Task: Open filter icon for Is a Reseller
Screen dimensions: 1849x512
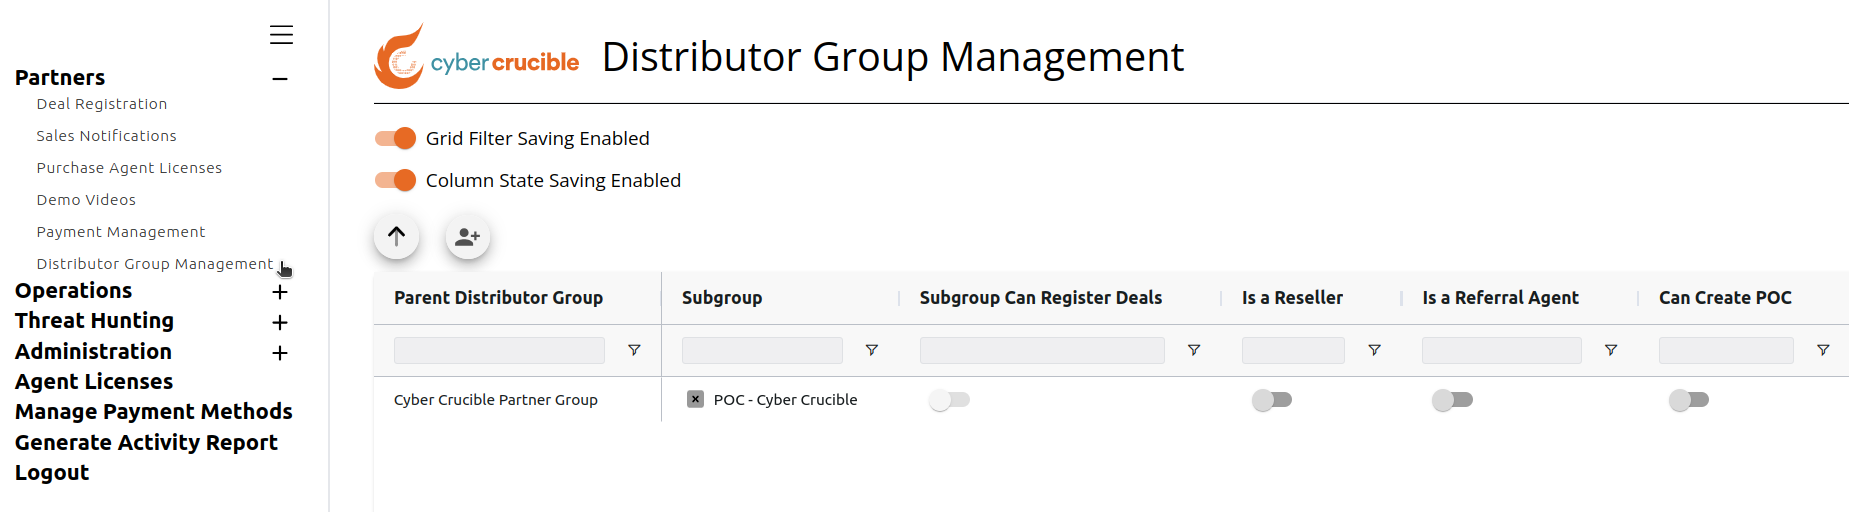Action: tap(1375, 350)
